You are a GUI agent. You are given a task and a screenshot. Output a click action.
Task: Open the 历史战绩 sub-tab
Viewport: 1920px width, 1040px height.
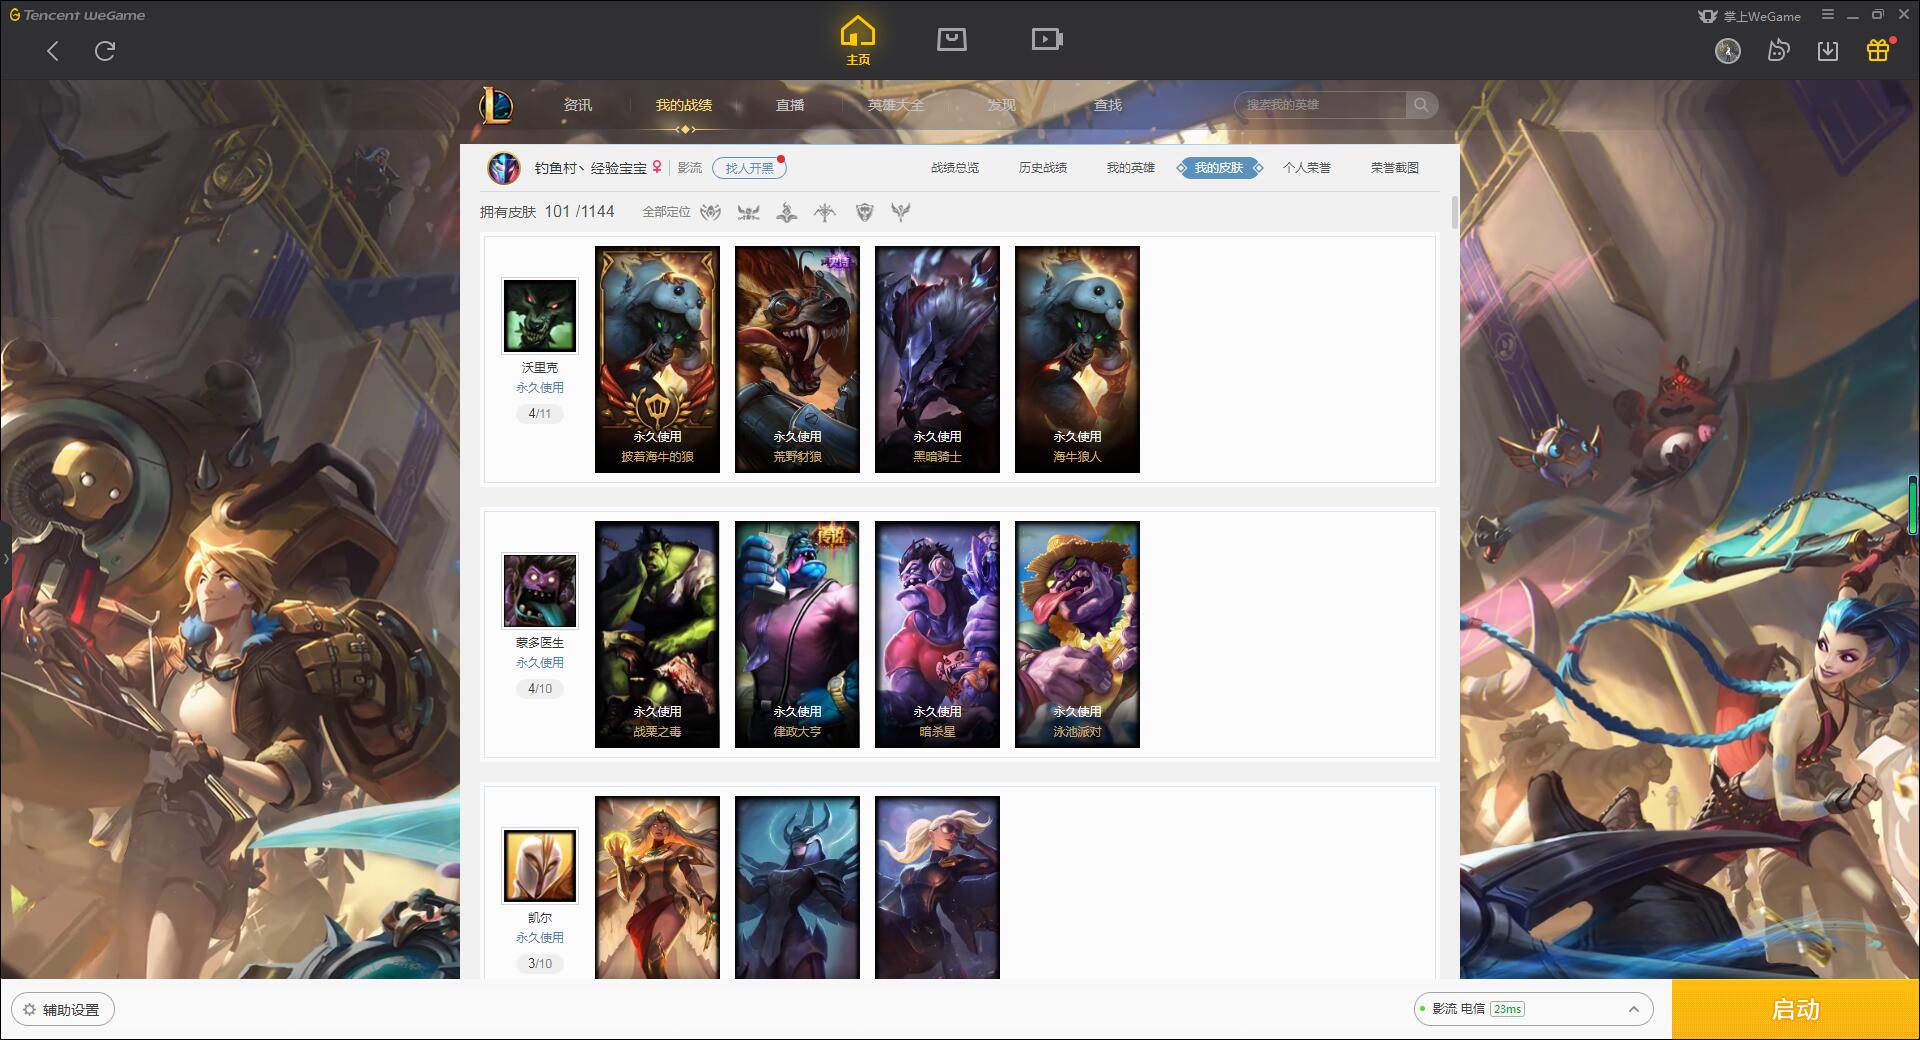click(x=1043, y=168)
